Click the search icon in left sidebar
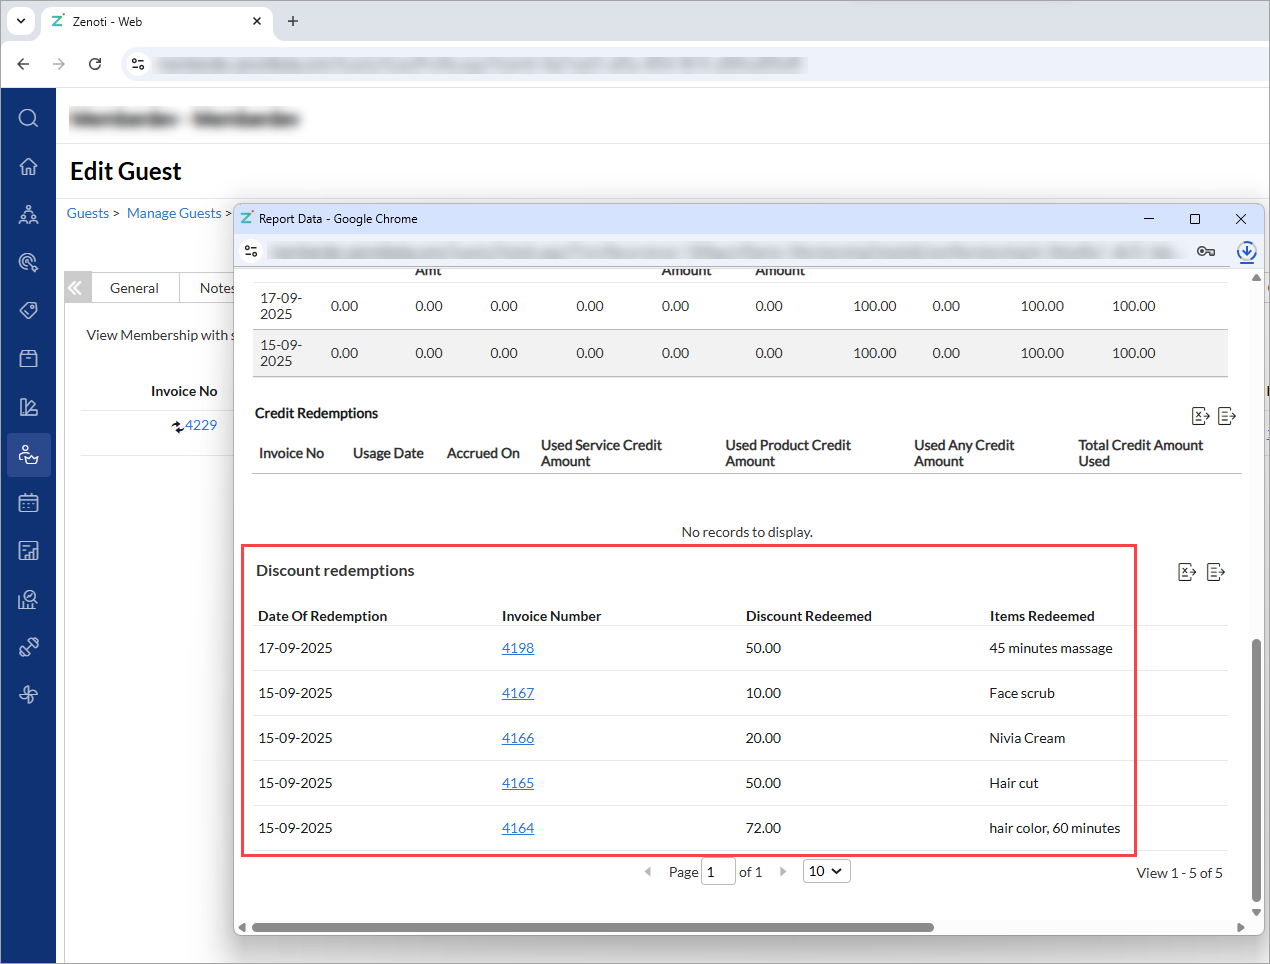The width and height of the screenshot is (1270, 964). click(28, 118)
